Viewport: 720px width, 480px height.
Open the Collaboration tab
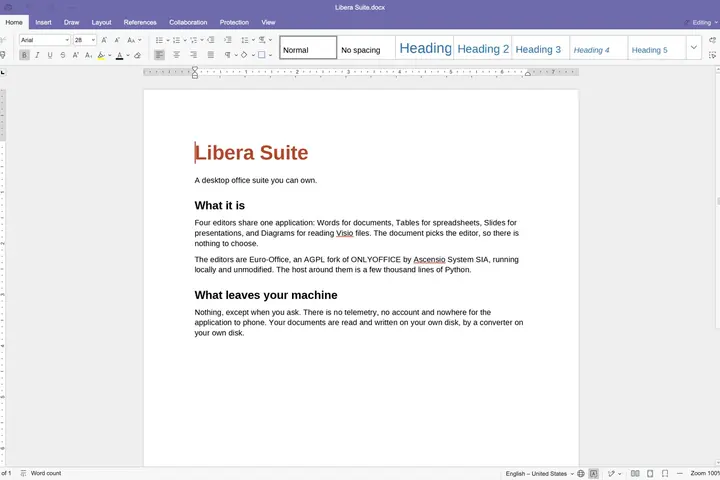pos(188,22)
